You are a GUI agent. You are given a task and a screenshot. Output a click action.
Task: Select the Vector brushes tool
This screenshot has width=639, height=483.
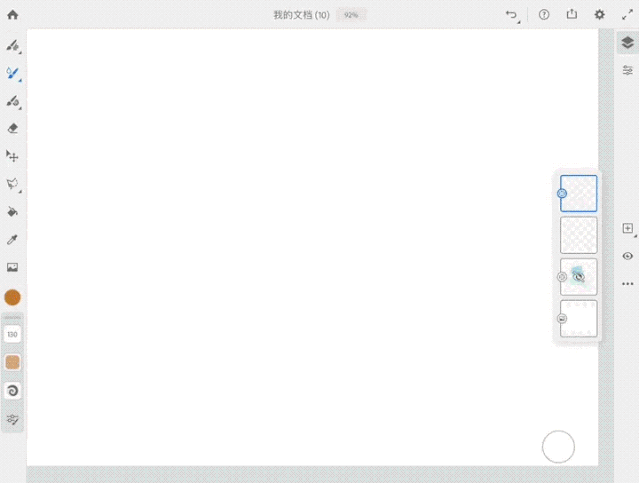(x=13, y=101)
